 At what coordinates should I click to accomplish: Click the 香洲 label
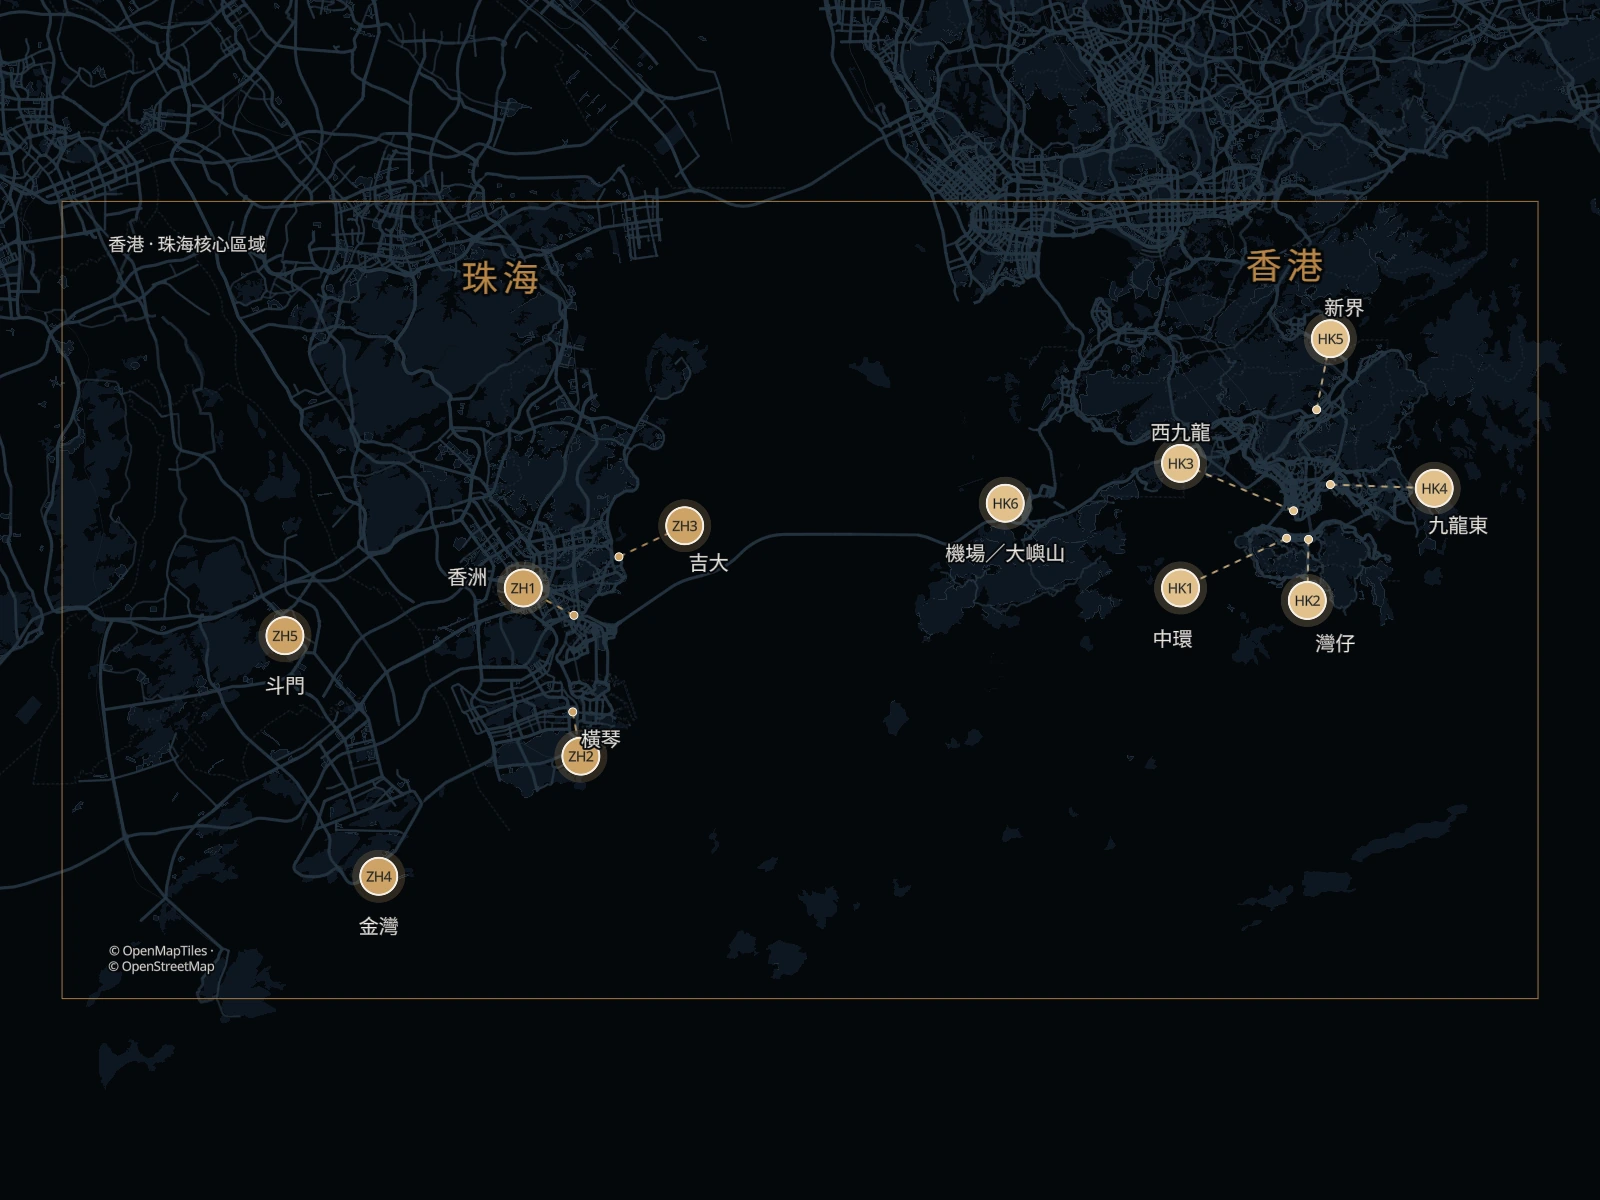coord(468,577)
